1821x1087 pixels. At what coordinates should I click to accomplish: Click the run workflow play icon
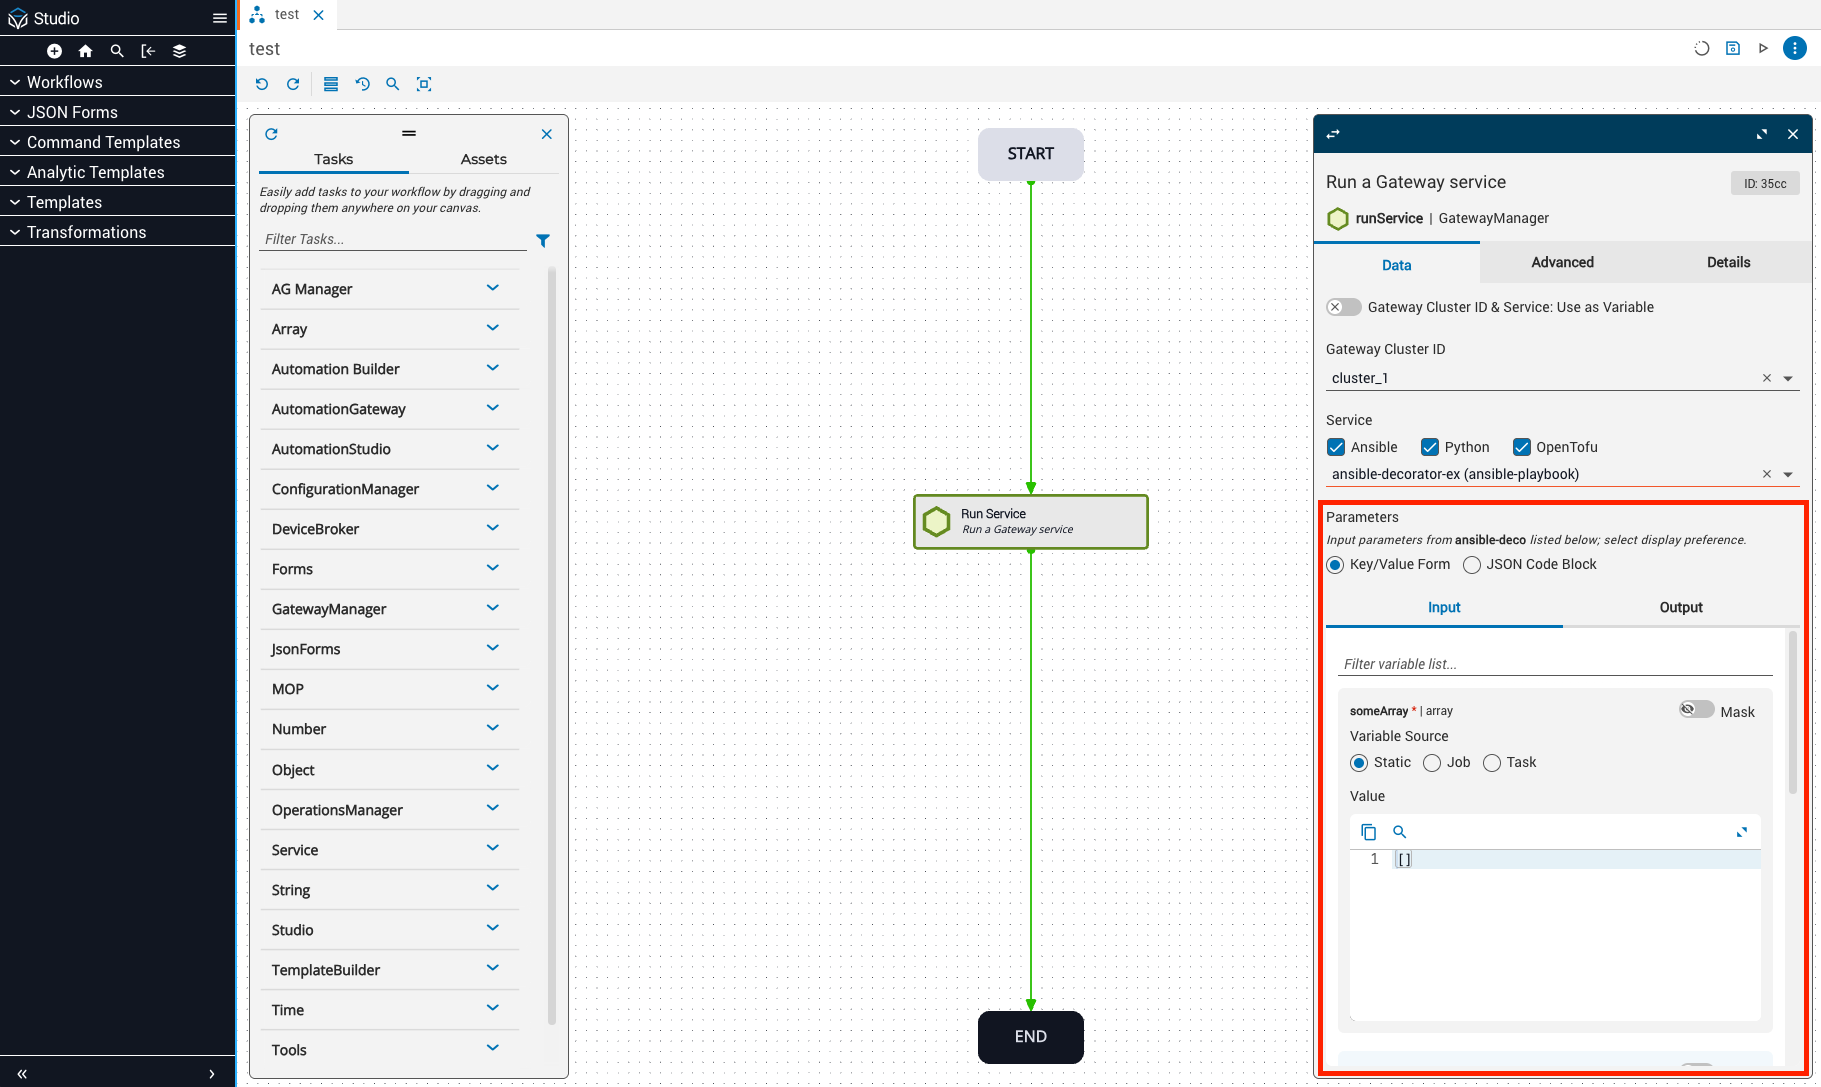tap(1763, 48)
